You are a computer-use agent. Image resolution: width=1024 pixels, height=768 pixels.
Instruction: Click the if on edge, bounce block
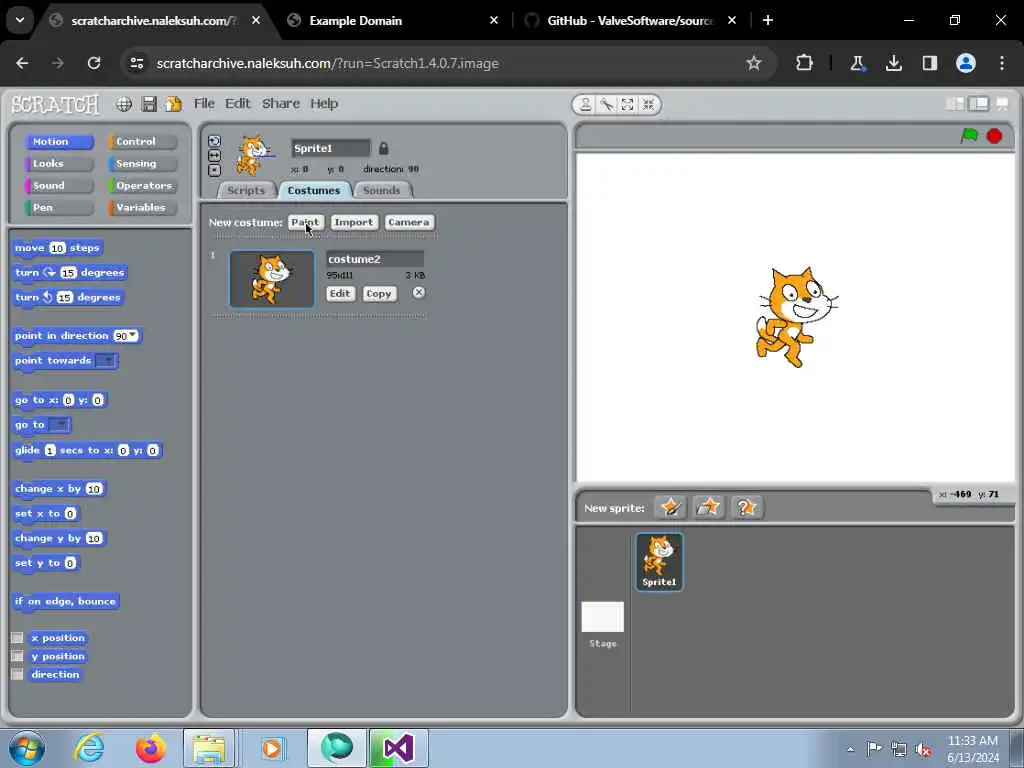[x=65, y=601]
